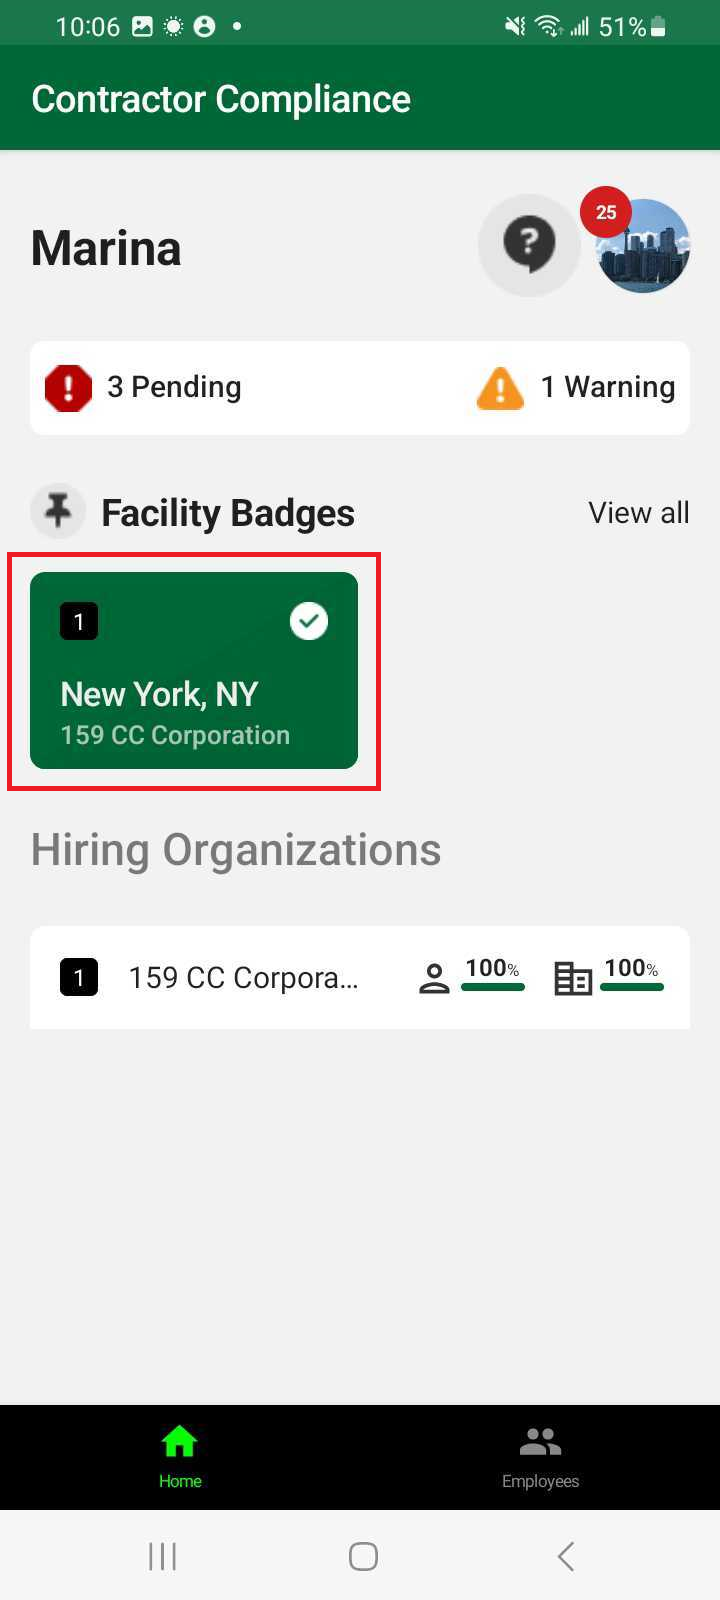720x1600 pixels.
Task: Tap the orange warning triangle icon
Action: click(x=500, y=388)
